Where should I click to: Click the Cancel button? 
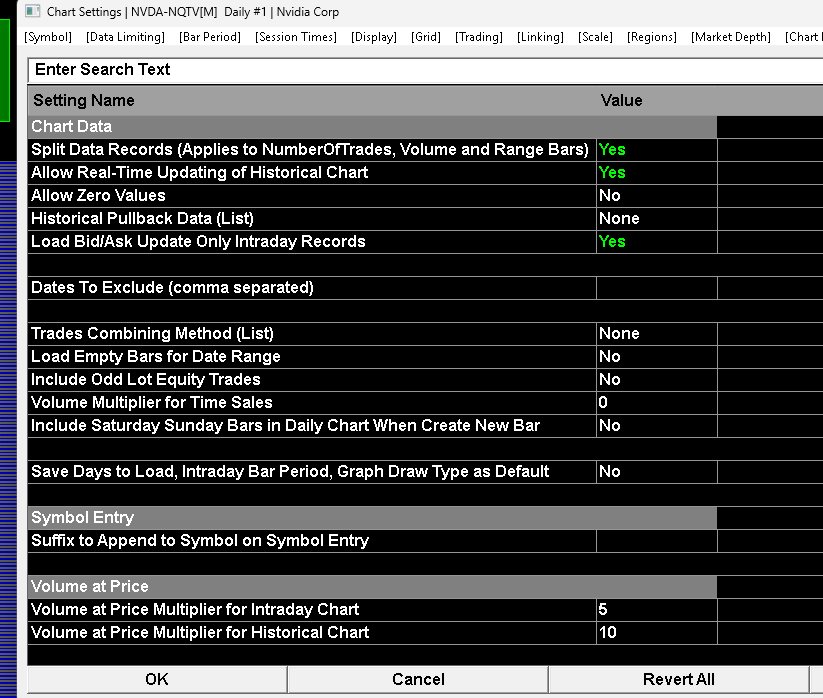(x=418, y=679)
